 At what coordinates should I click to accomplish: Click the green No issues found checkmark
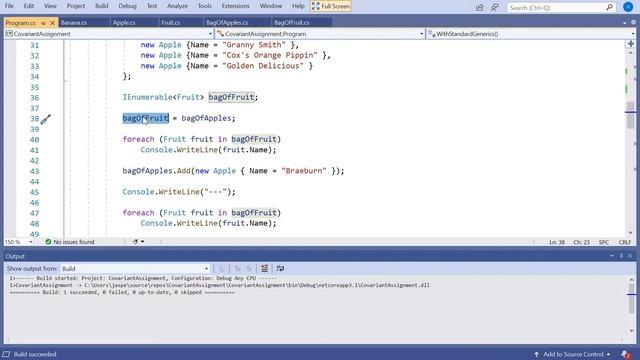pyautogui.click(x=48, y=242)
